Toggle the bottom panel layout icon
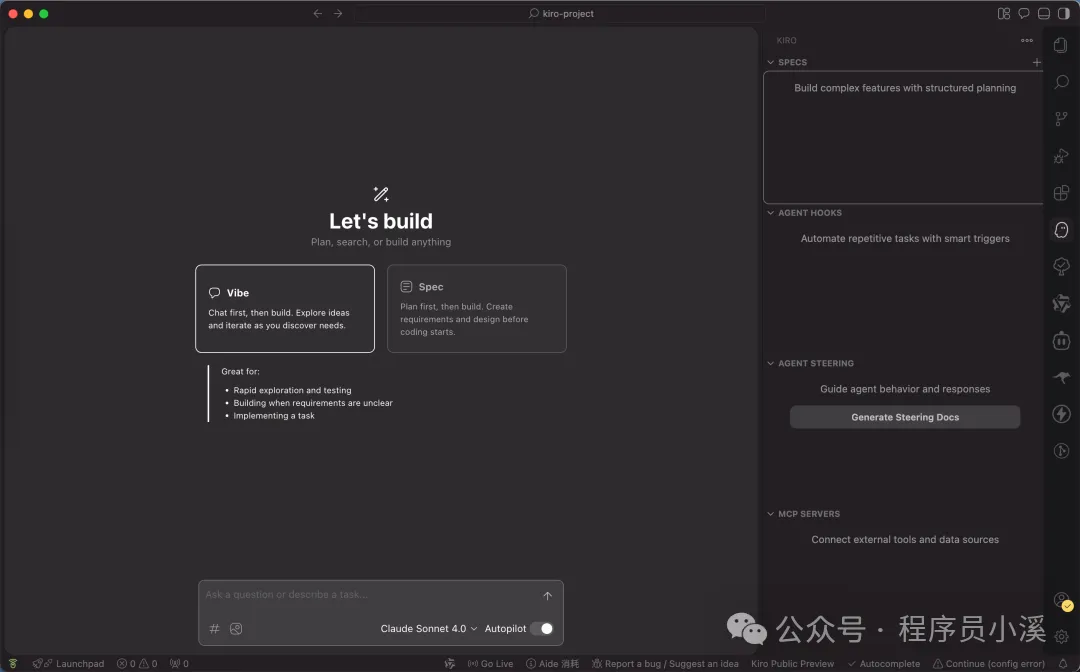Screen dimensions: 1080x672 click(x=1043, y=13)
